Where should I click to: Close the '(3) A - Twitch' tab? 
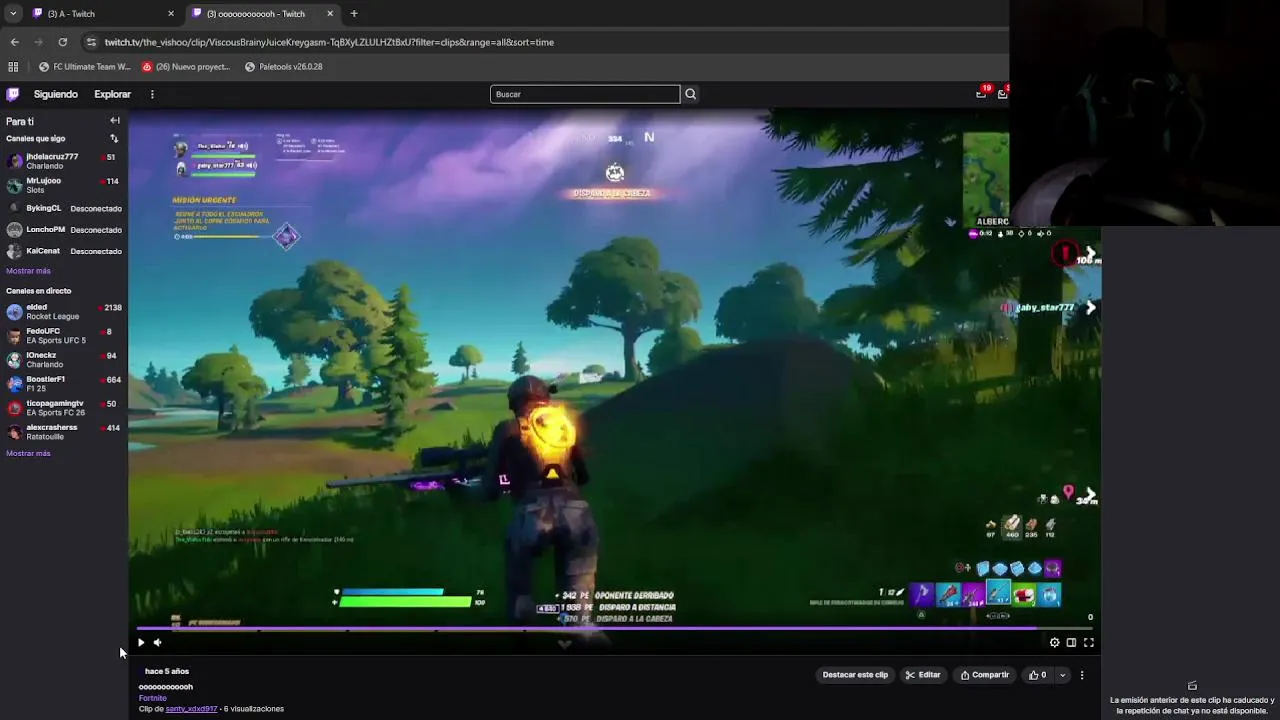(171, 14)
